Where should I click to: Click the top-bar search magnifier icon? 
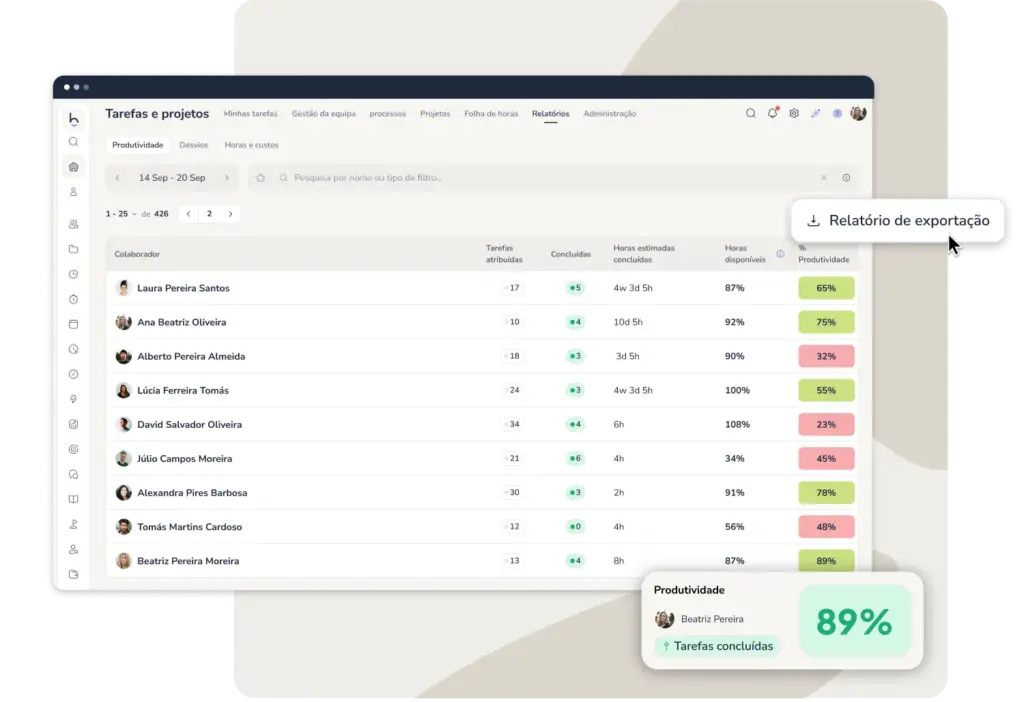(751, 113)
